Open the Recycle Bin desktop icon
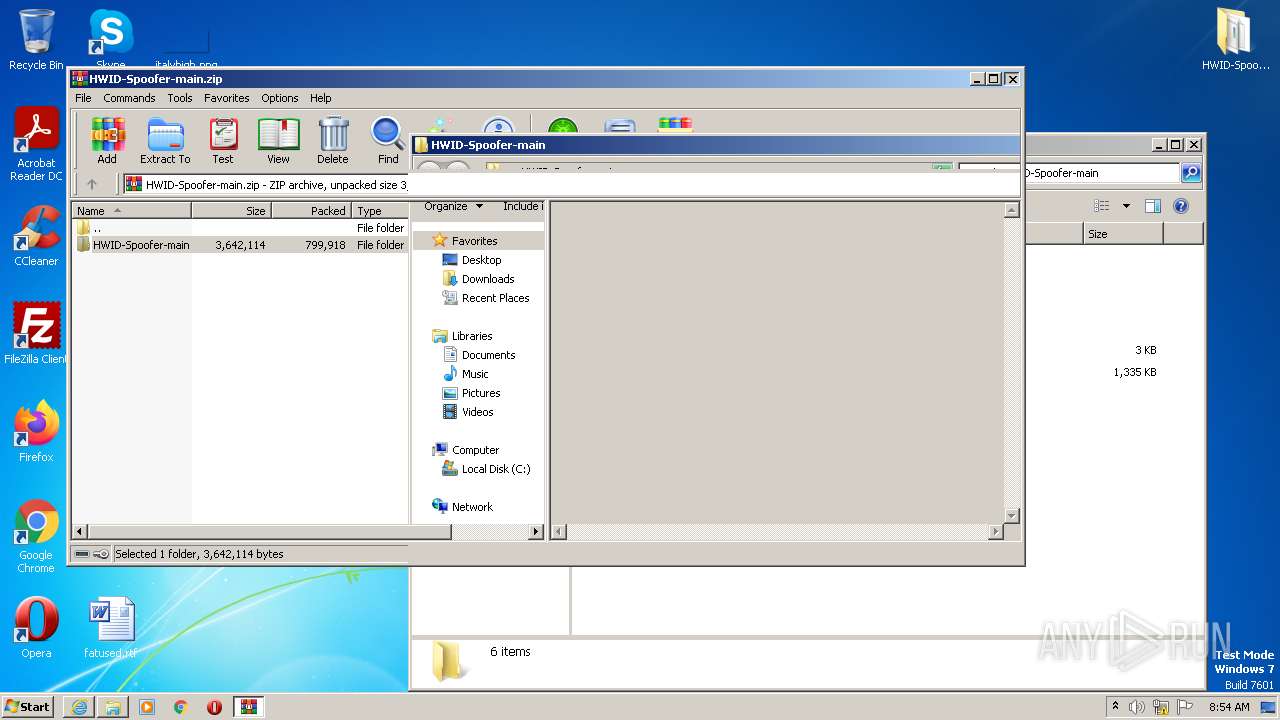The height and width of the screenshot is (720, 1280). coord(36,40)
